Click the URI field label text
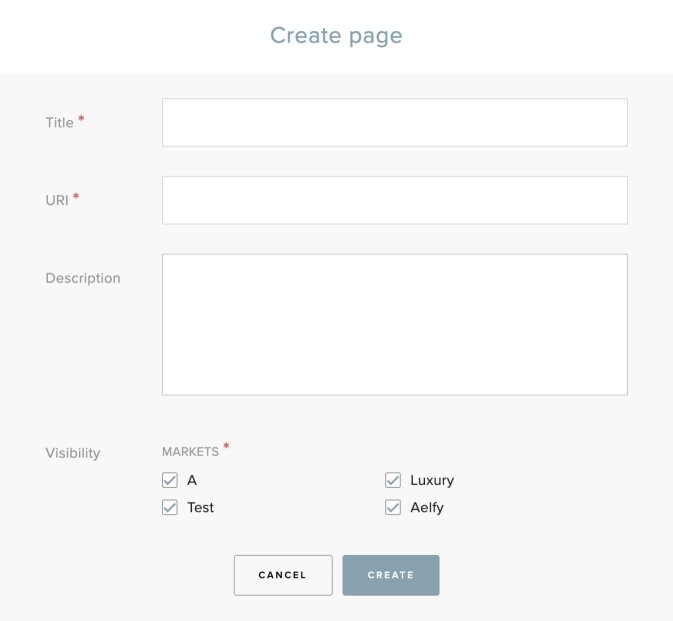 pos(57,200)
